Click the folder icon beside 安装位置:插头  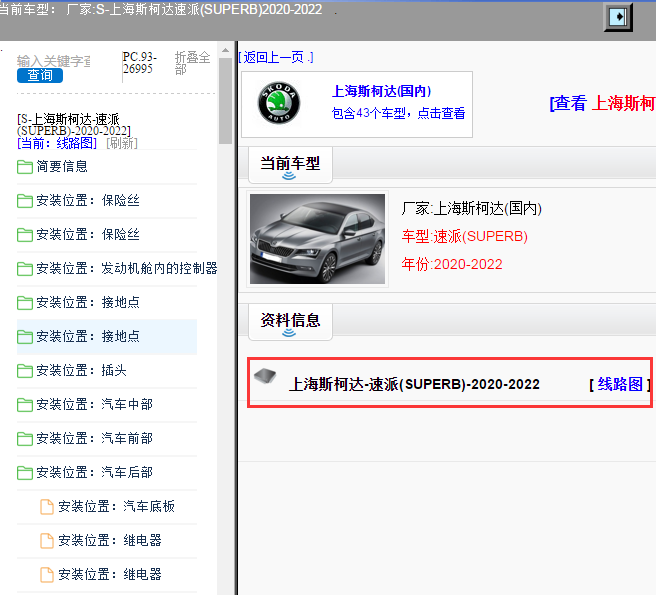click(25, 371)
